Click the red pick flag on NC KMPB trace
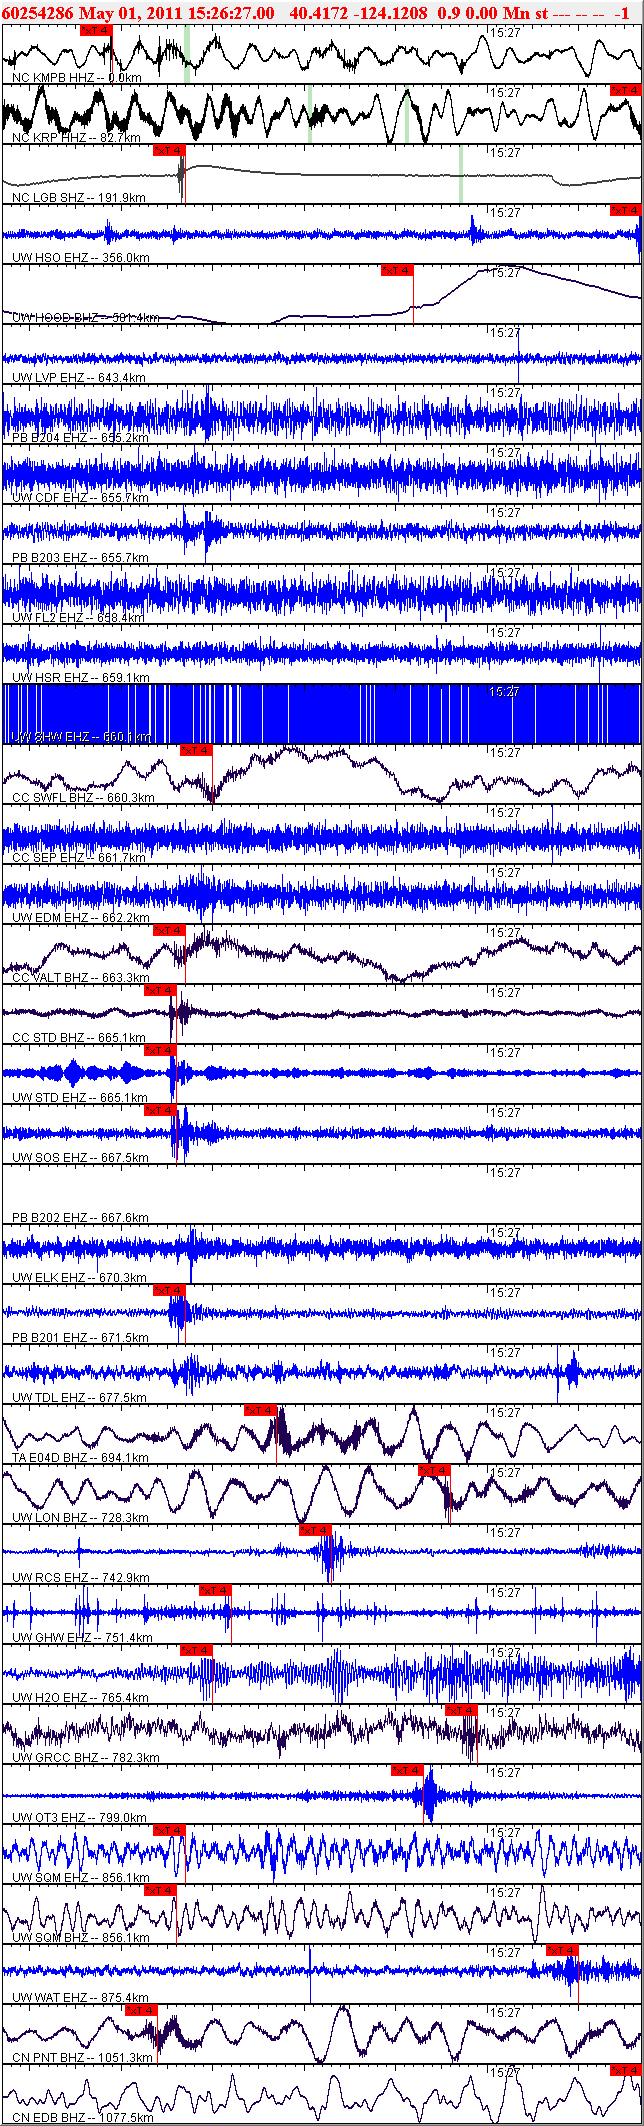644x2126 pixels. click(95, 30)
